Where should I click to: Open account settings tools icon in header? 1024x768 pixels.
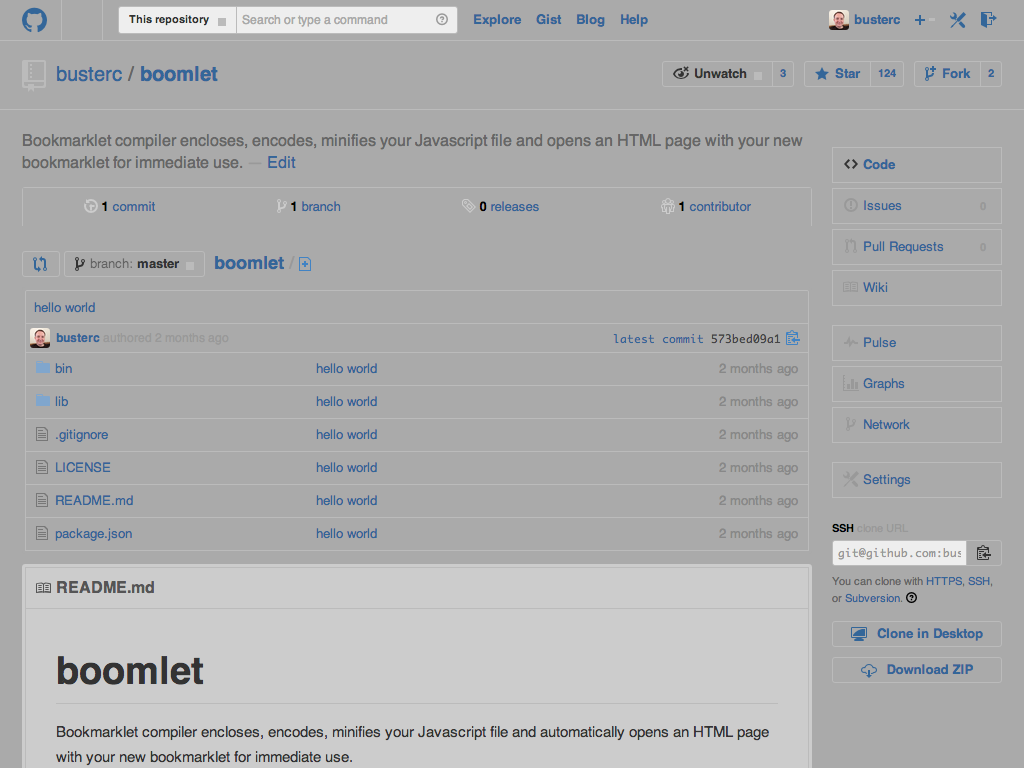click(x=957, y=20)
